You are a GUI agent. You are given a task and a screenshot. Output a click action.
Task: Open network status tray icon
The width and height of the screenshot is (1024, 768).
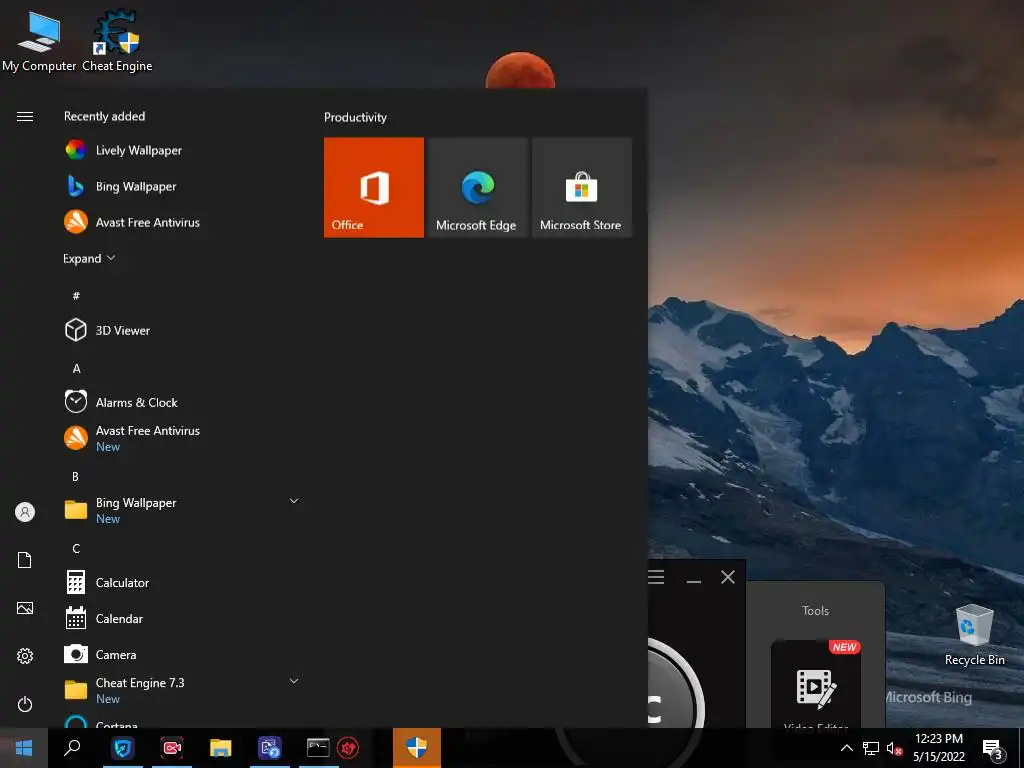[871, 748]
